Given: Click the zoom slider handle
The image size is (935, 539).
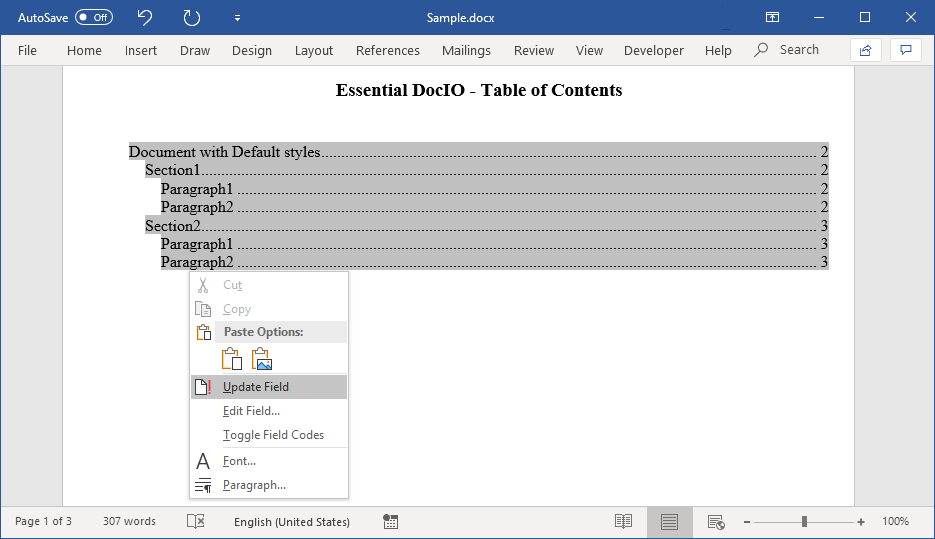Looking at the screenshot, I should 804,522.
